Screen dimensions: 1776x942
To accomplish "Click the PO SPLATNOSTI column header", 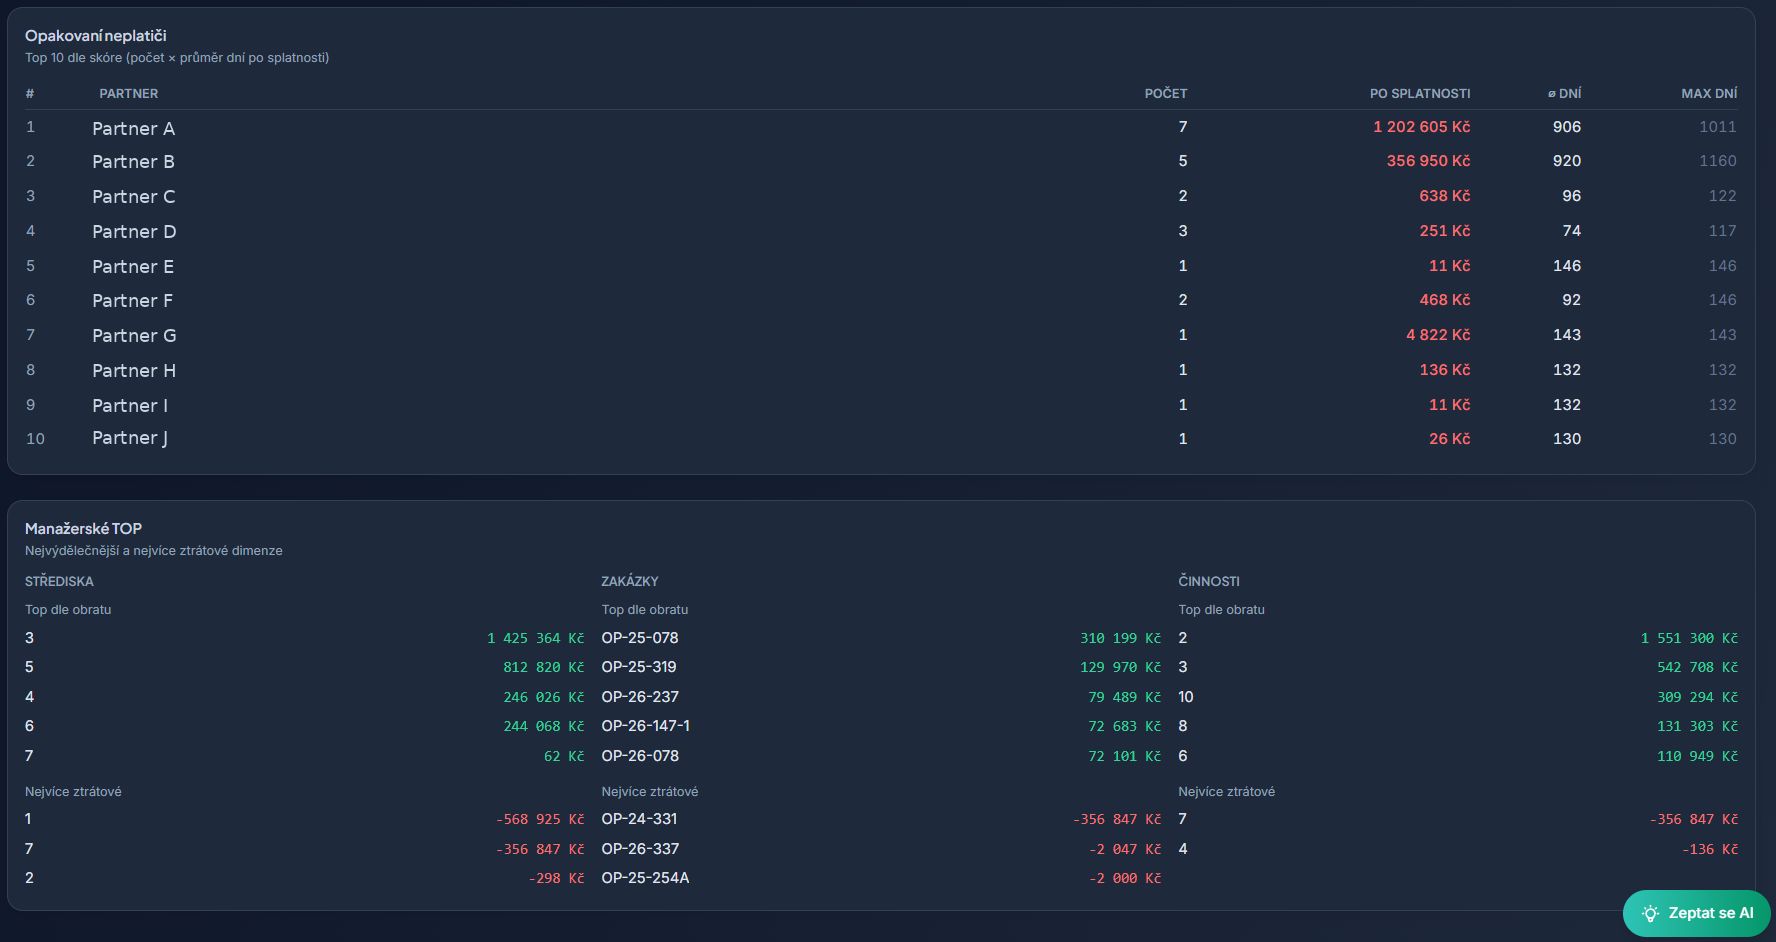I will tap(1420, 93).
